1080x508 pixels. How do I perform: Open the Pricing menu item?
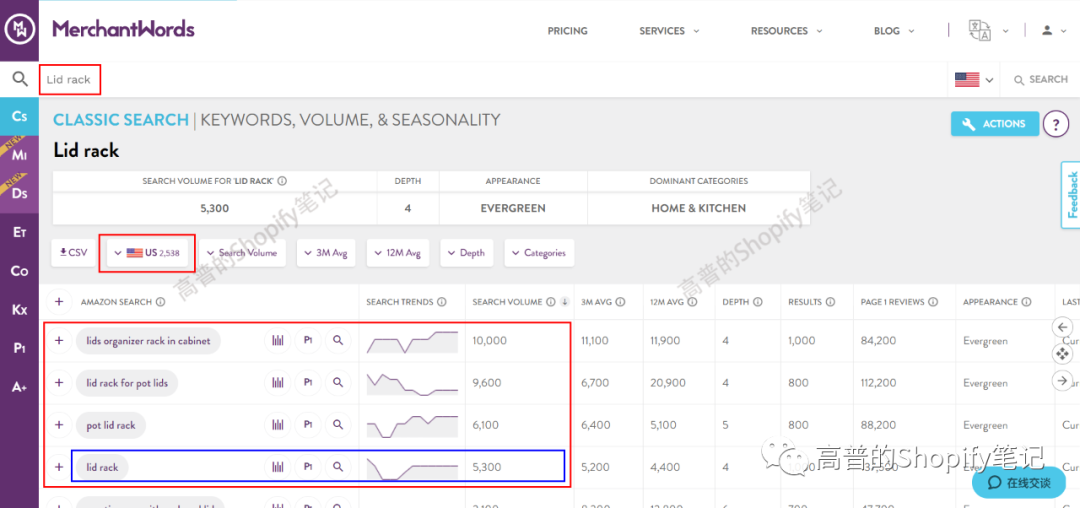click(567, 31)
